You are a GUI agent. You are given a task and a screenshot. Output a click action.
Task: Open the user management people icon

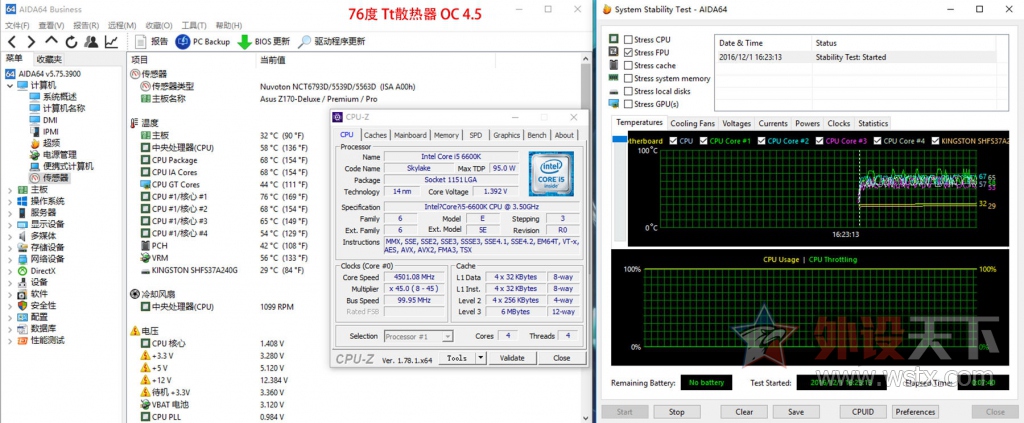coord(91,42)
